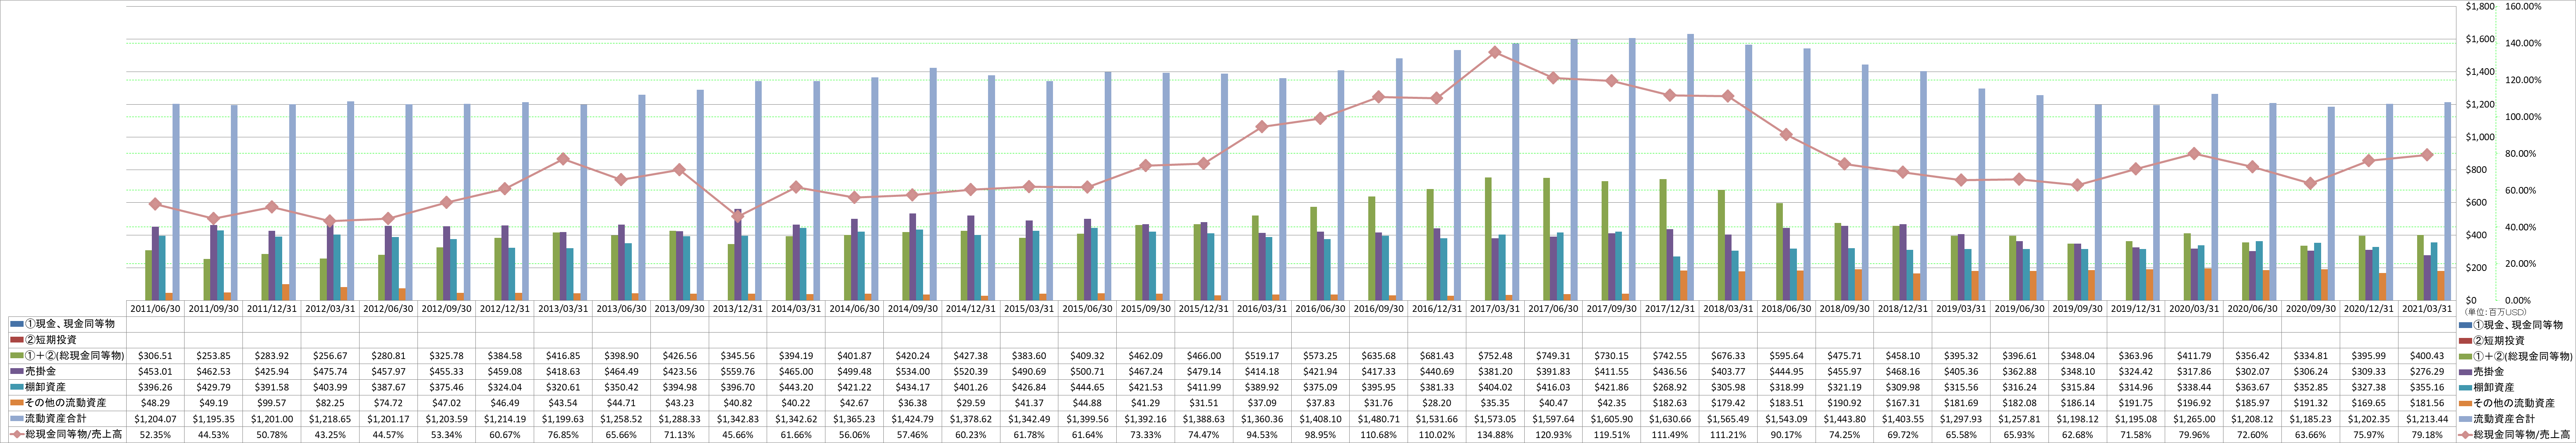Select the $453.01 receivables cell
Image resolution: width=2576 pixels, height=443 pixels.
click(155, 370)
